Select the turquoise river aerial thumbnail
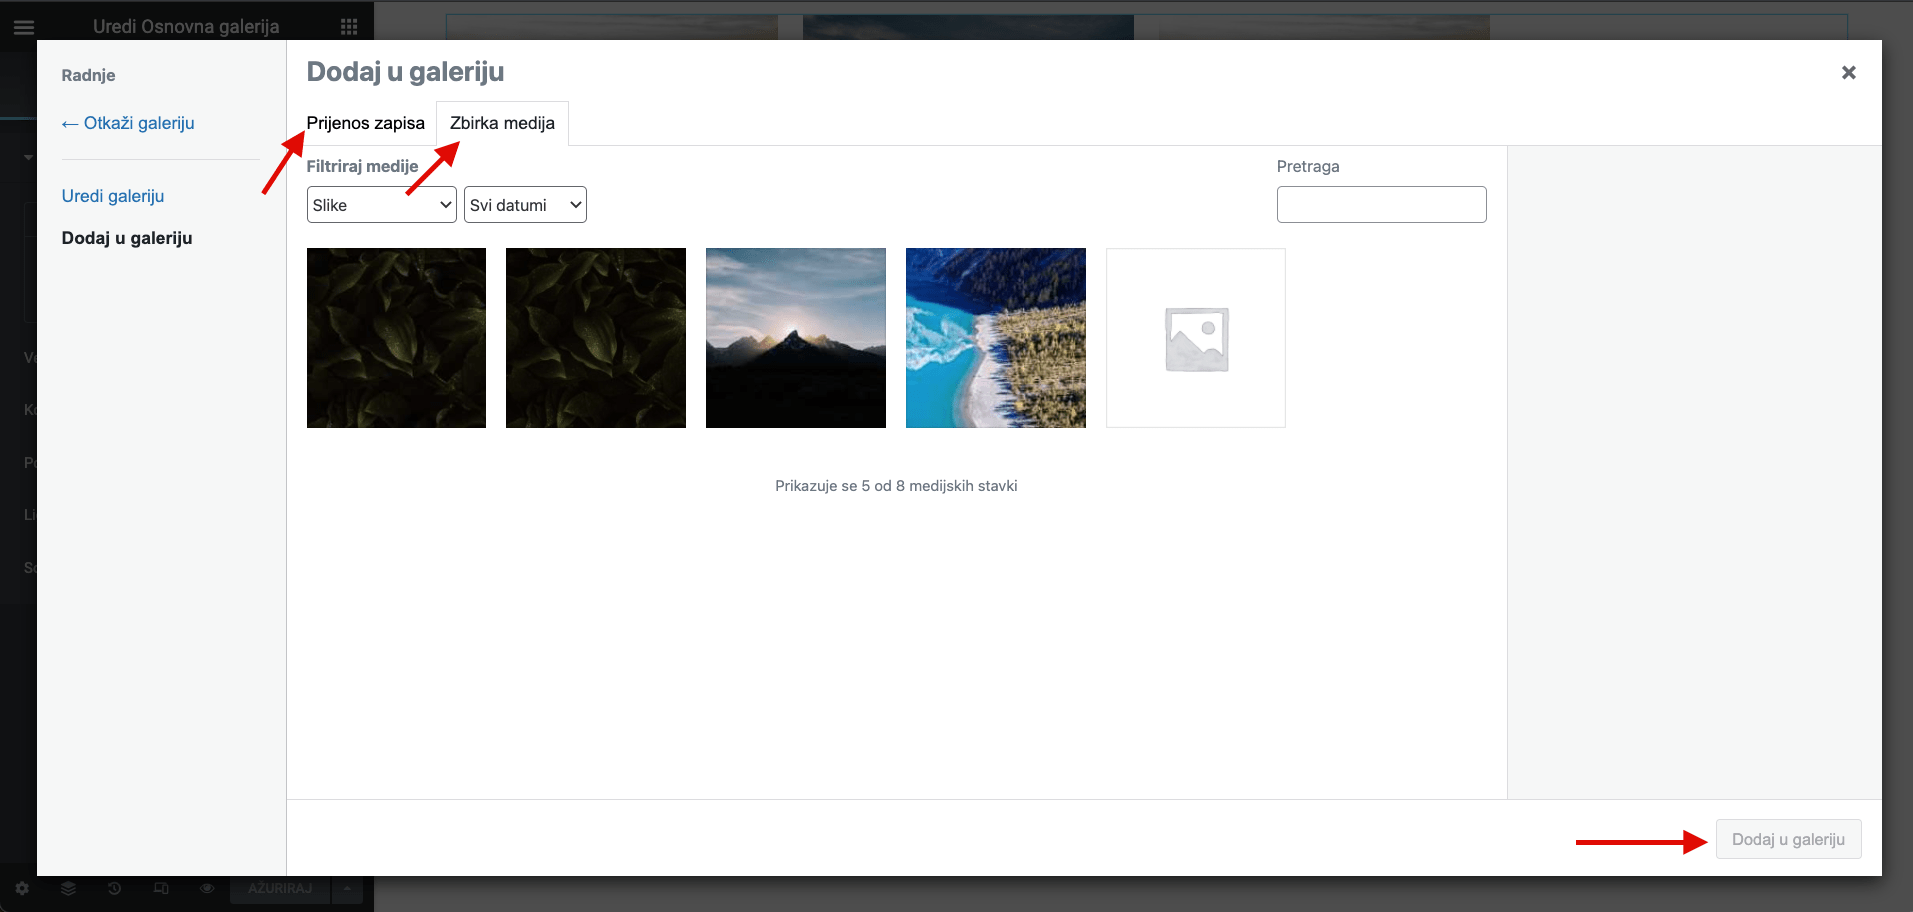Screen dimensions: 1913x912 [996, 338]
